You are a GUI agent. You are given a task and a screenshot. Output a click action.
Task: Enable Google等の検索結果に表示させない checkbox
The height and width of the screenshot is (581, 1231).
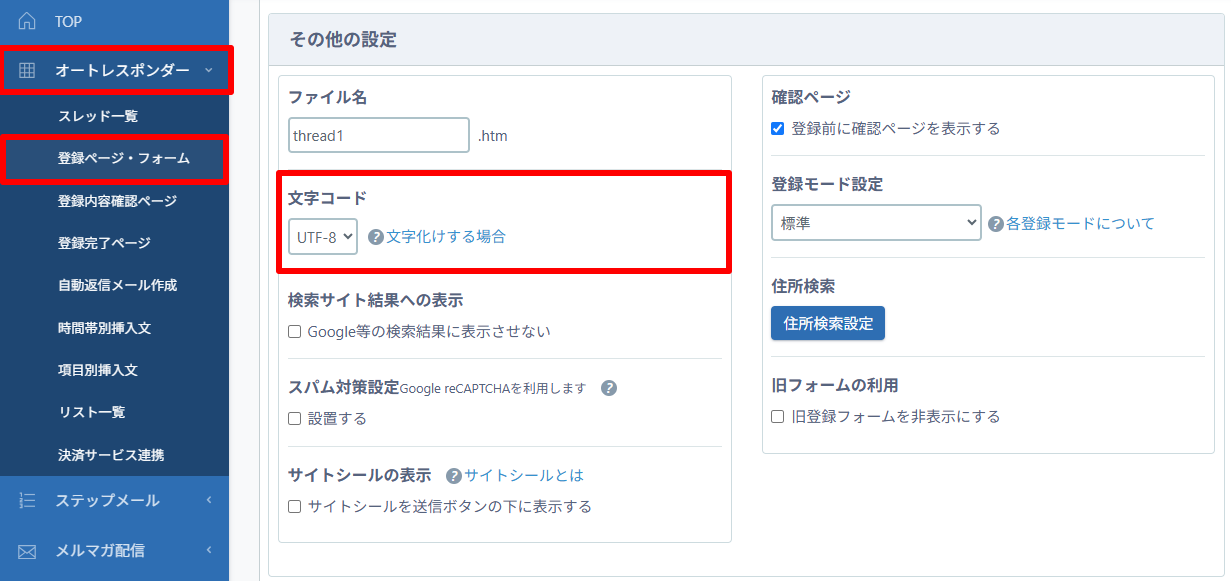tap(295, 331)
